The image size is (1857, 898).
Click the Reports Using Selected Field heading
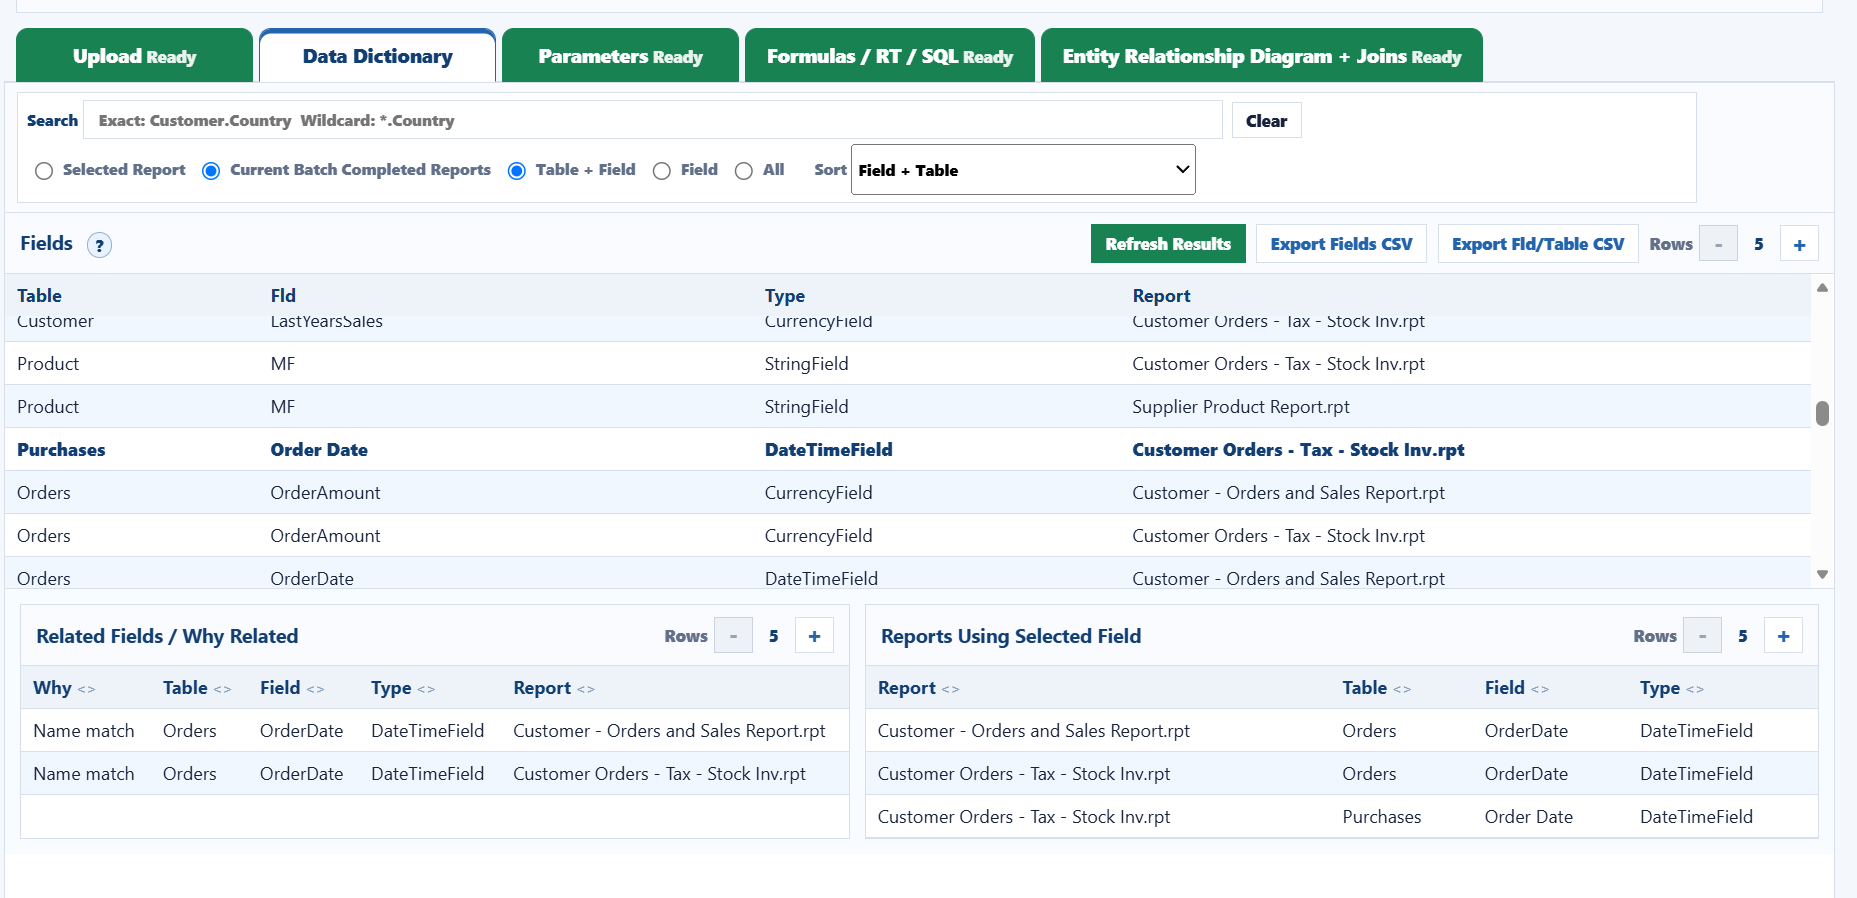1011,636
